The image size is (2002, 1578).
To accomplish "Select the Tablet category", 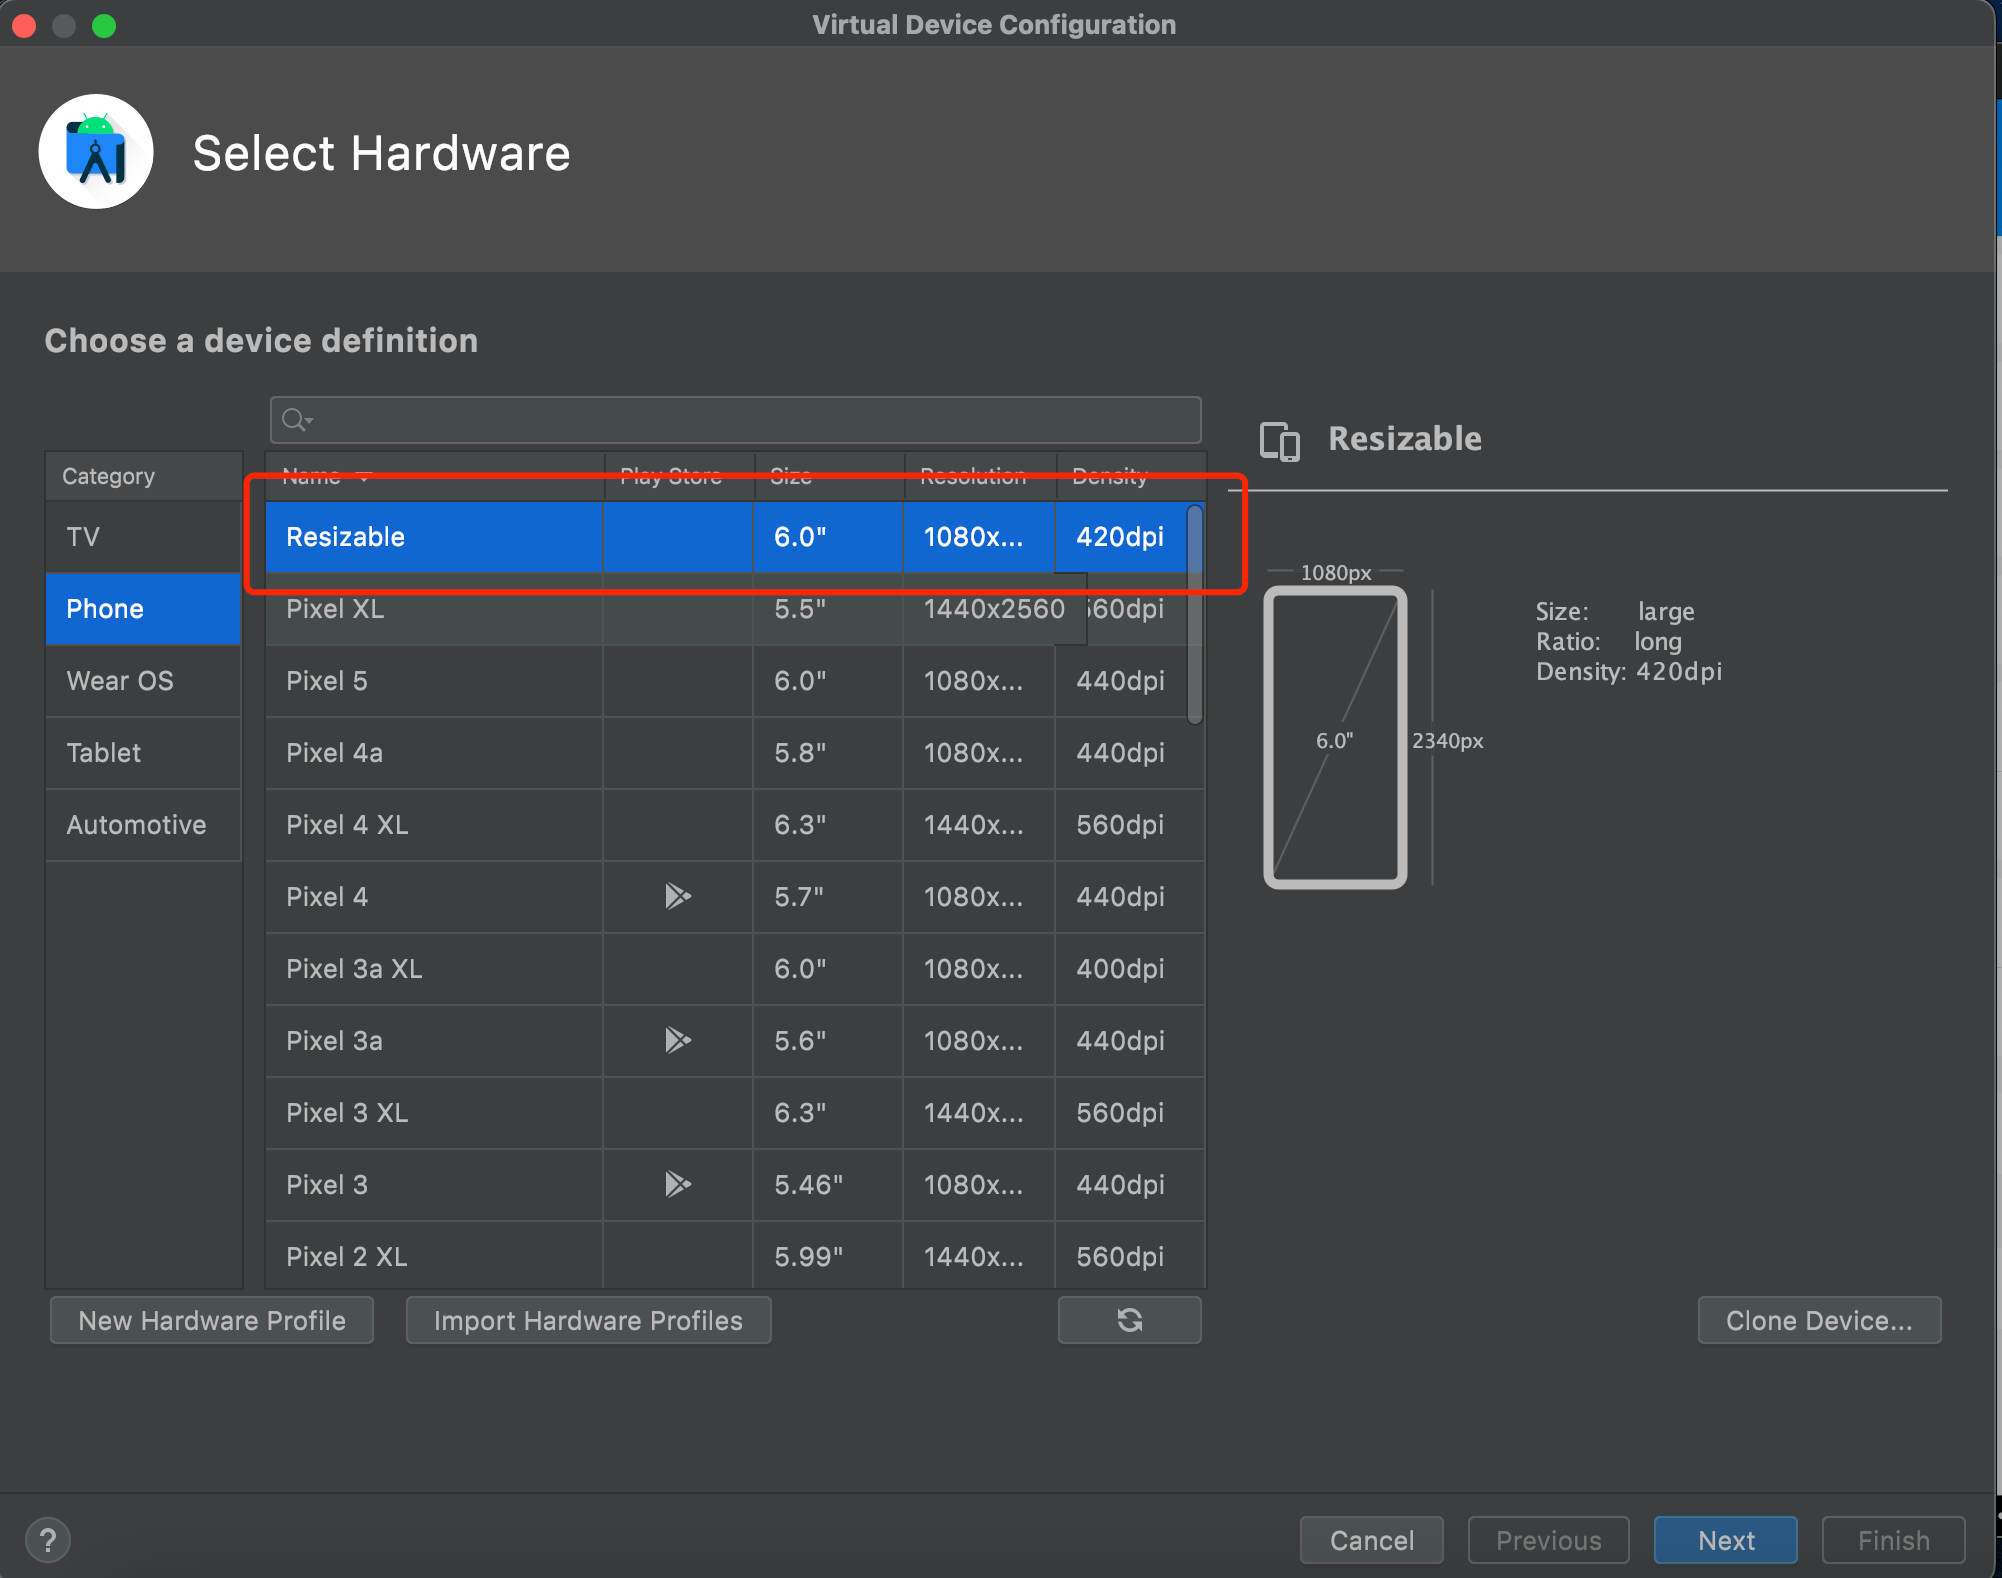I will point(143,753).
